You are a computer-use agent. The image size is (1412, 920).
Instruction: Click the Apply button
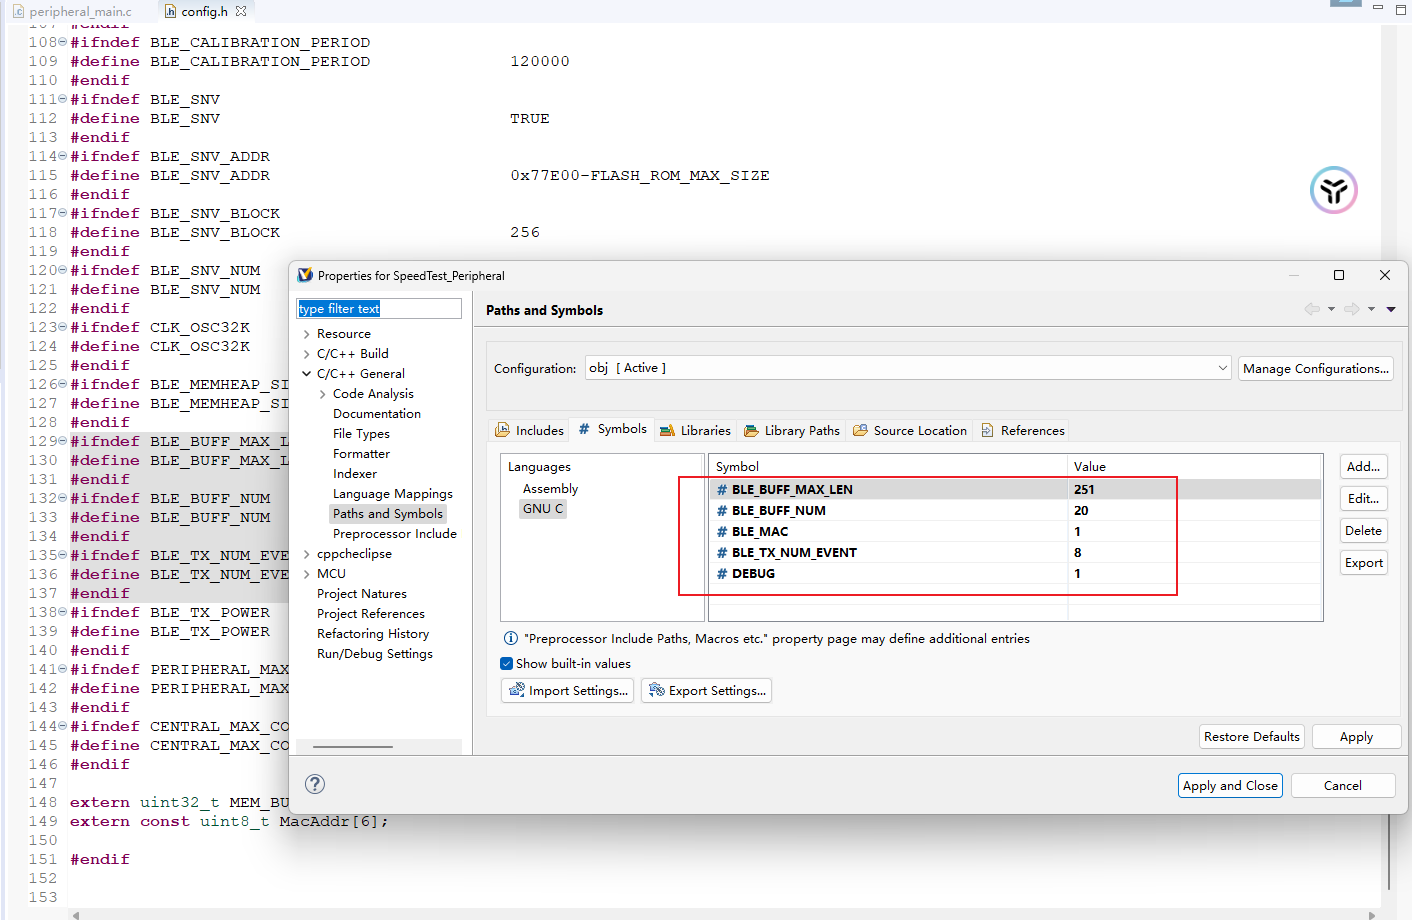tap(1356, 736)
